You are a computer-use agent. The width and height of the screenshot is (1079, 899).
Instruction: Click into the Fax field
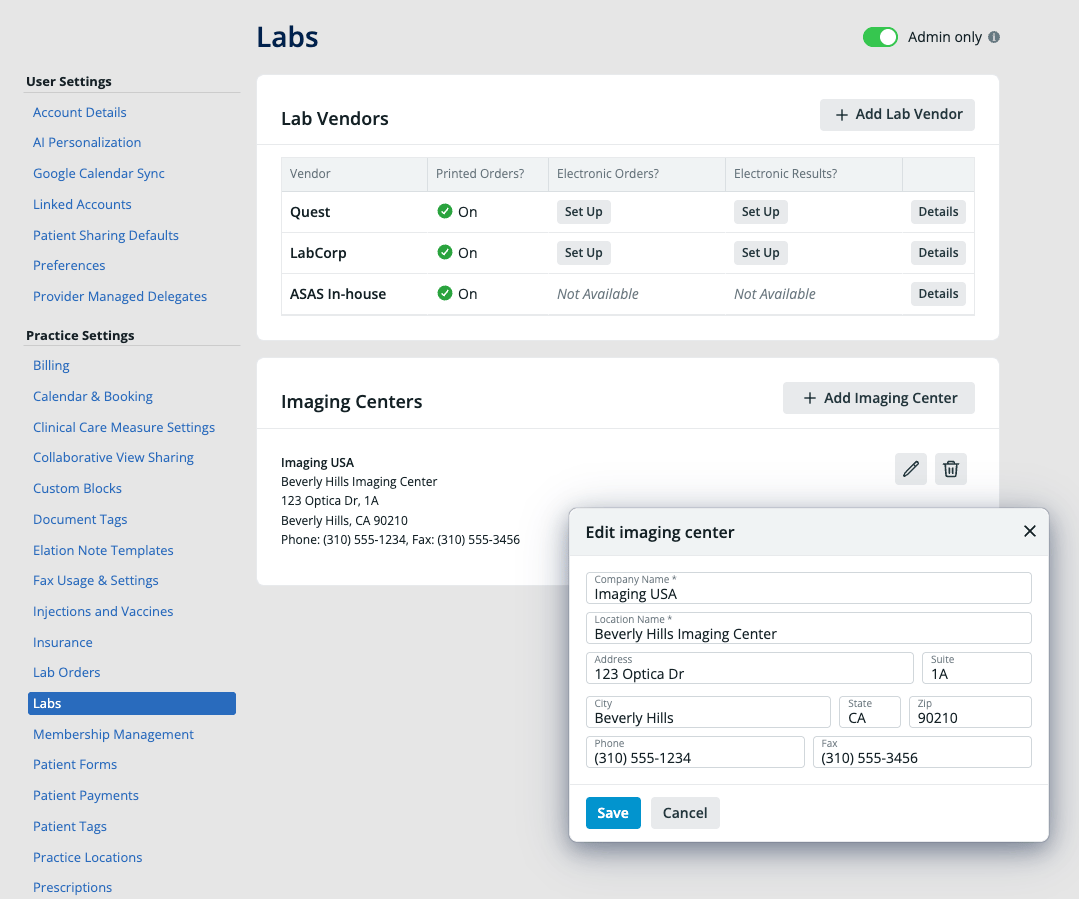pyautogui.click(x=922, y=752)
